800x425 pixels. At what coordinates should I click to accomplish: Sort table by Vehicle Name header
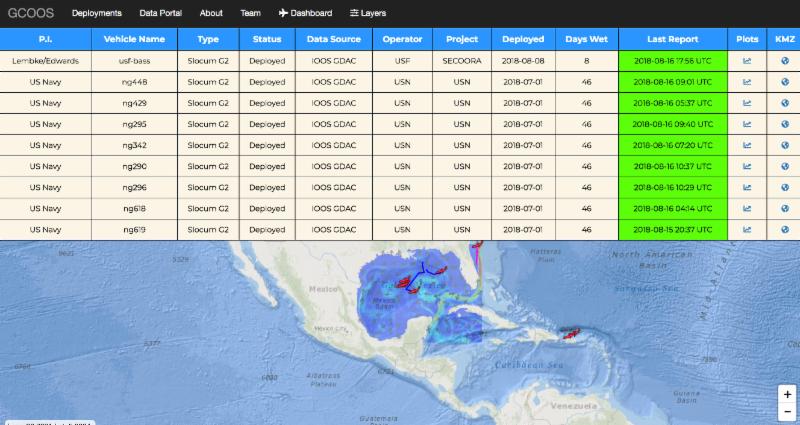(134, 39)
